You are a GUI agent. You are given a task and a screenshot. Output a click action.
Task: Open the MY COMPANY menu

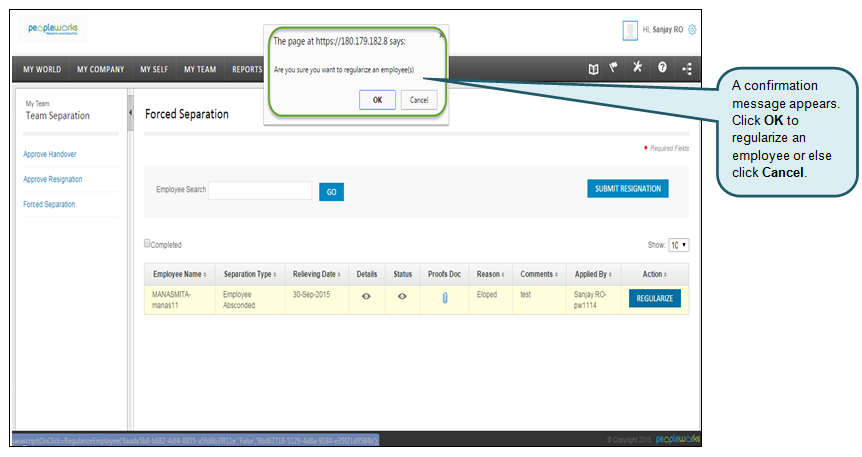100,69
